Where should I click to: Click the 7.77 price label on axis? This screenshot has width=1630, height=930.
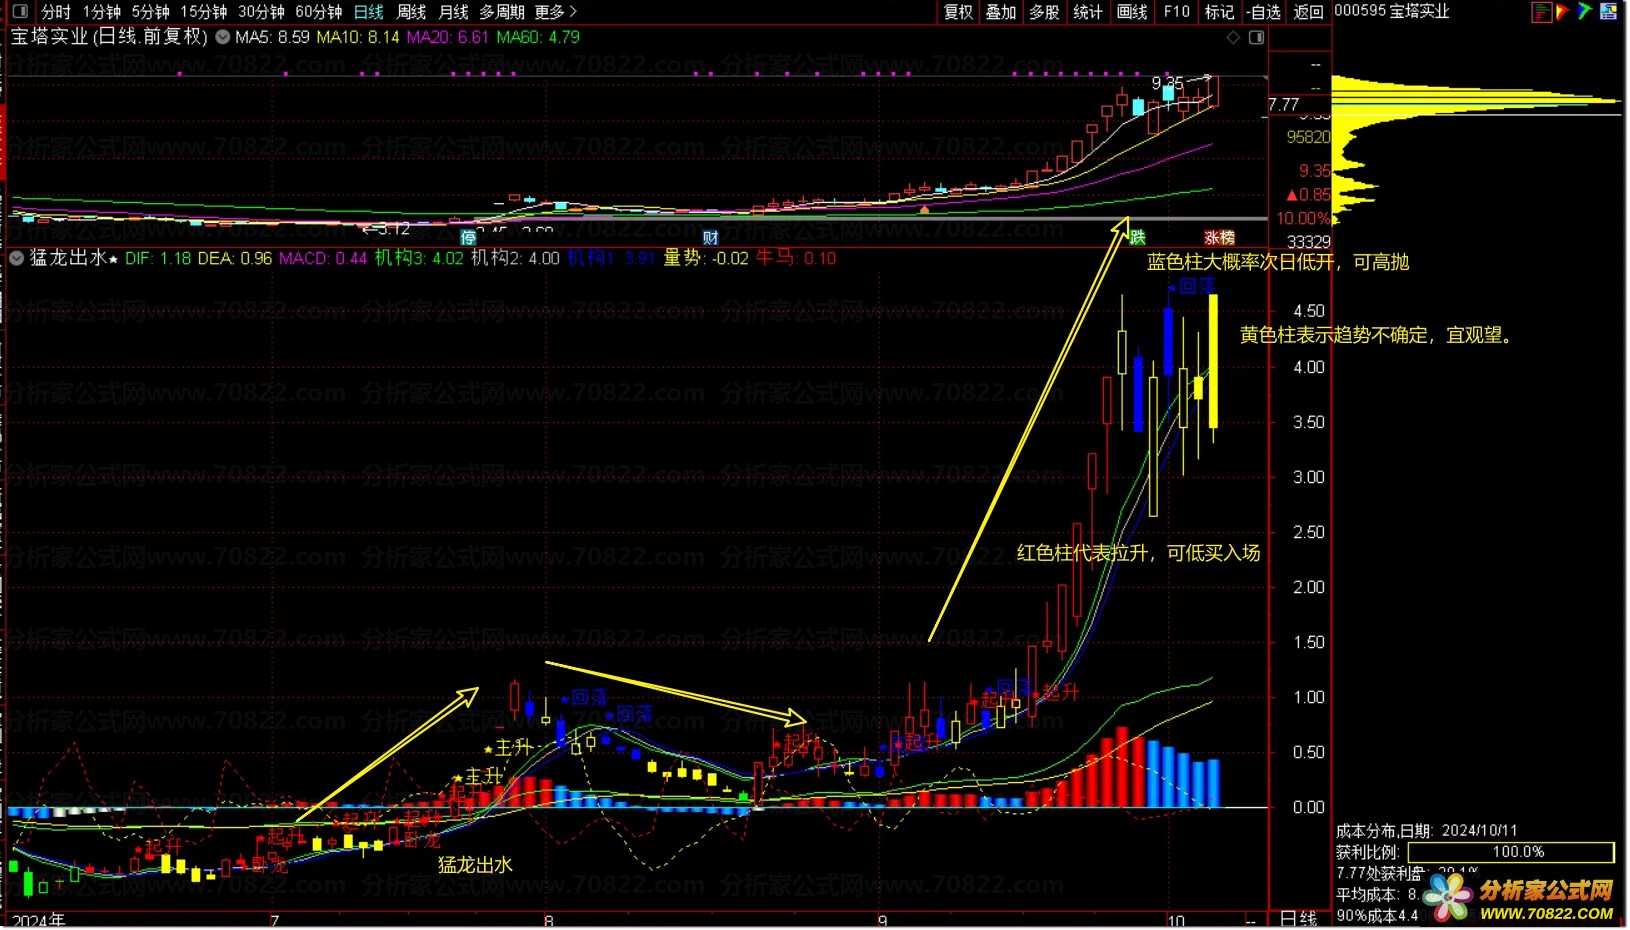(x=1283, y=105)
